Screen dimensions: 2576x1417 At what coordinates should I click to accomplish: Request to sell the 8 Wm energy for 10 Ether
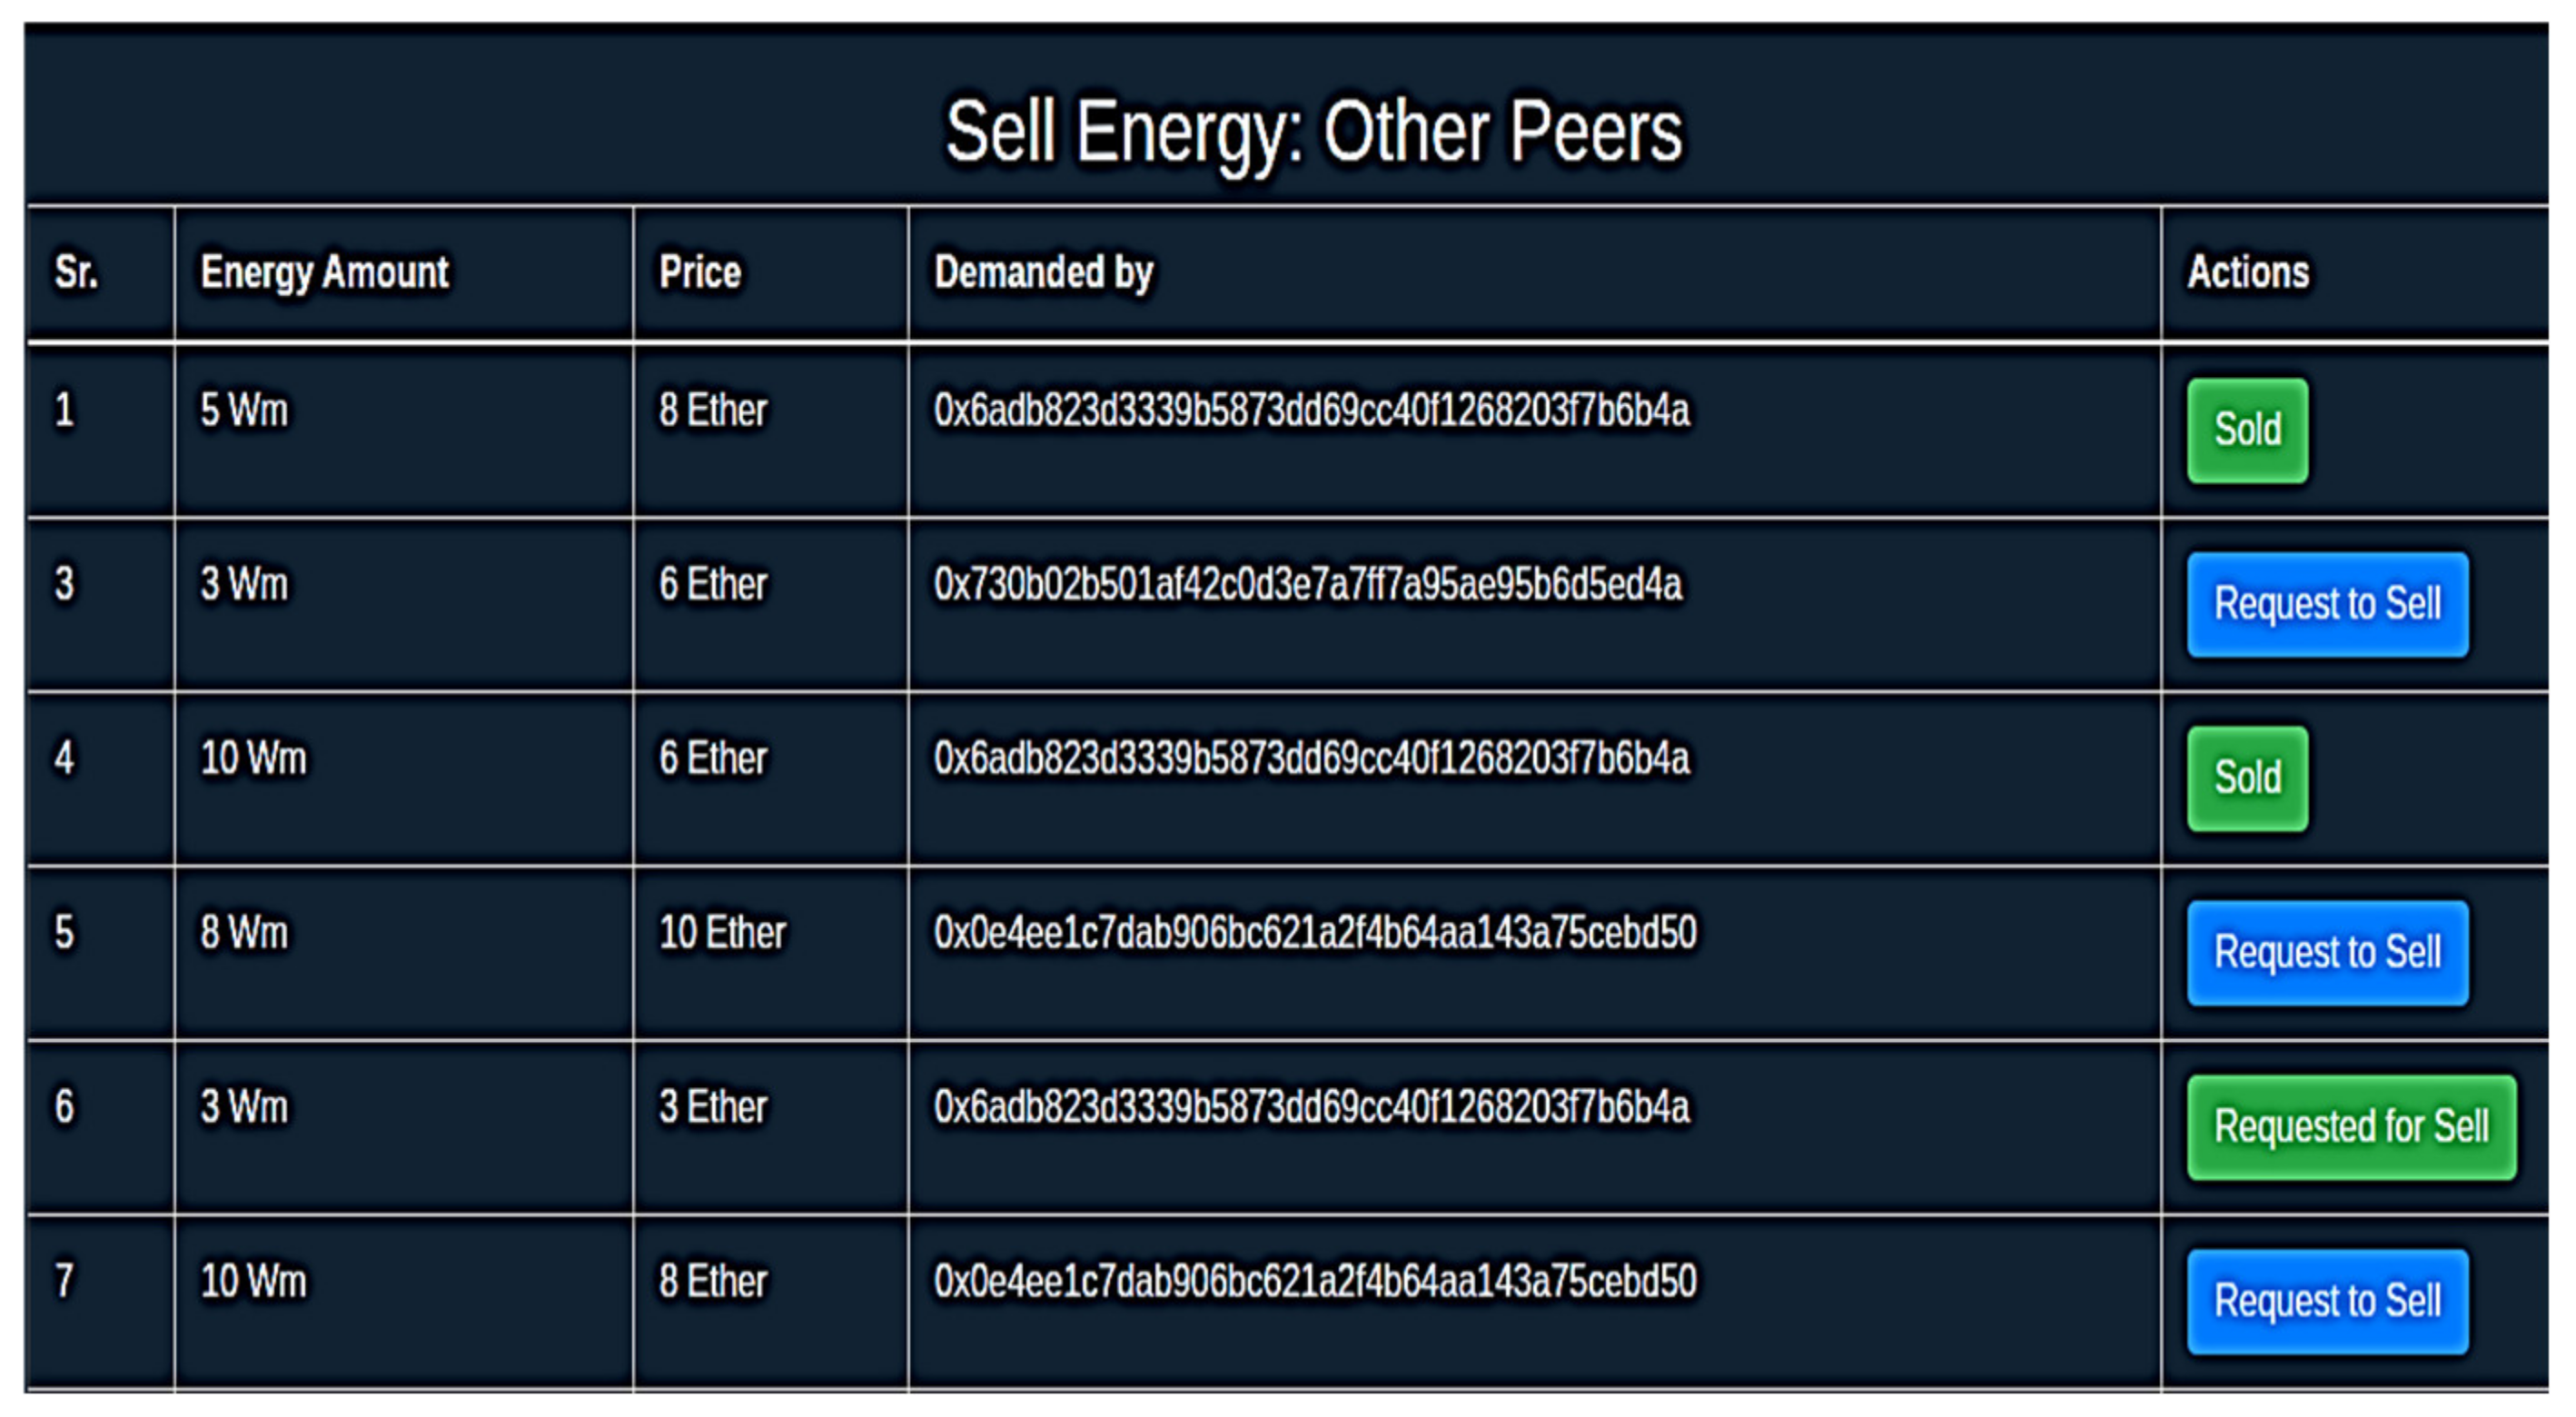[x=2326, y=952]
